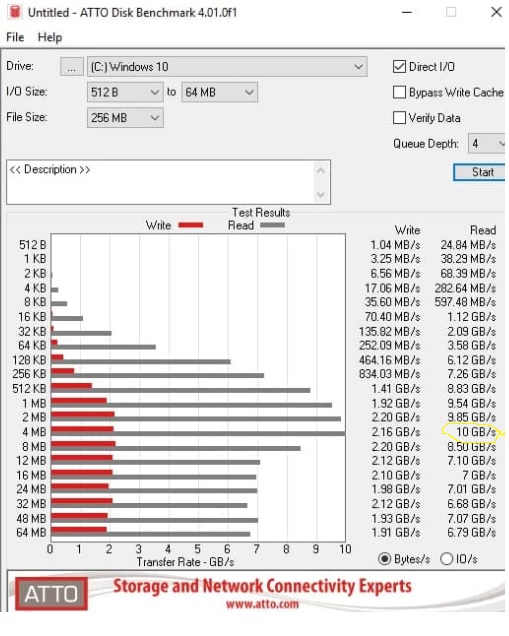This screenshot has height=636, width=509.
Task: Open the Drive selection dropdown
Action: point(227,67)
